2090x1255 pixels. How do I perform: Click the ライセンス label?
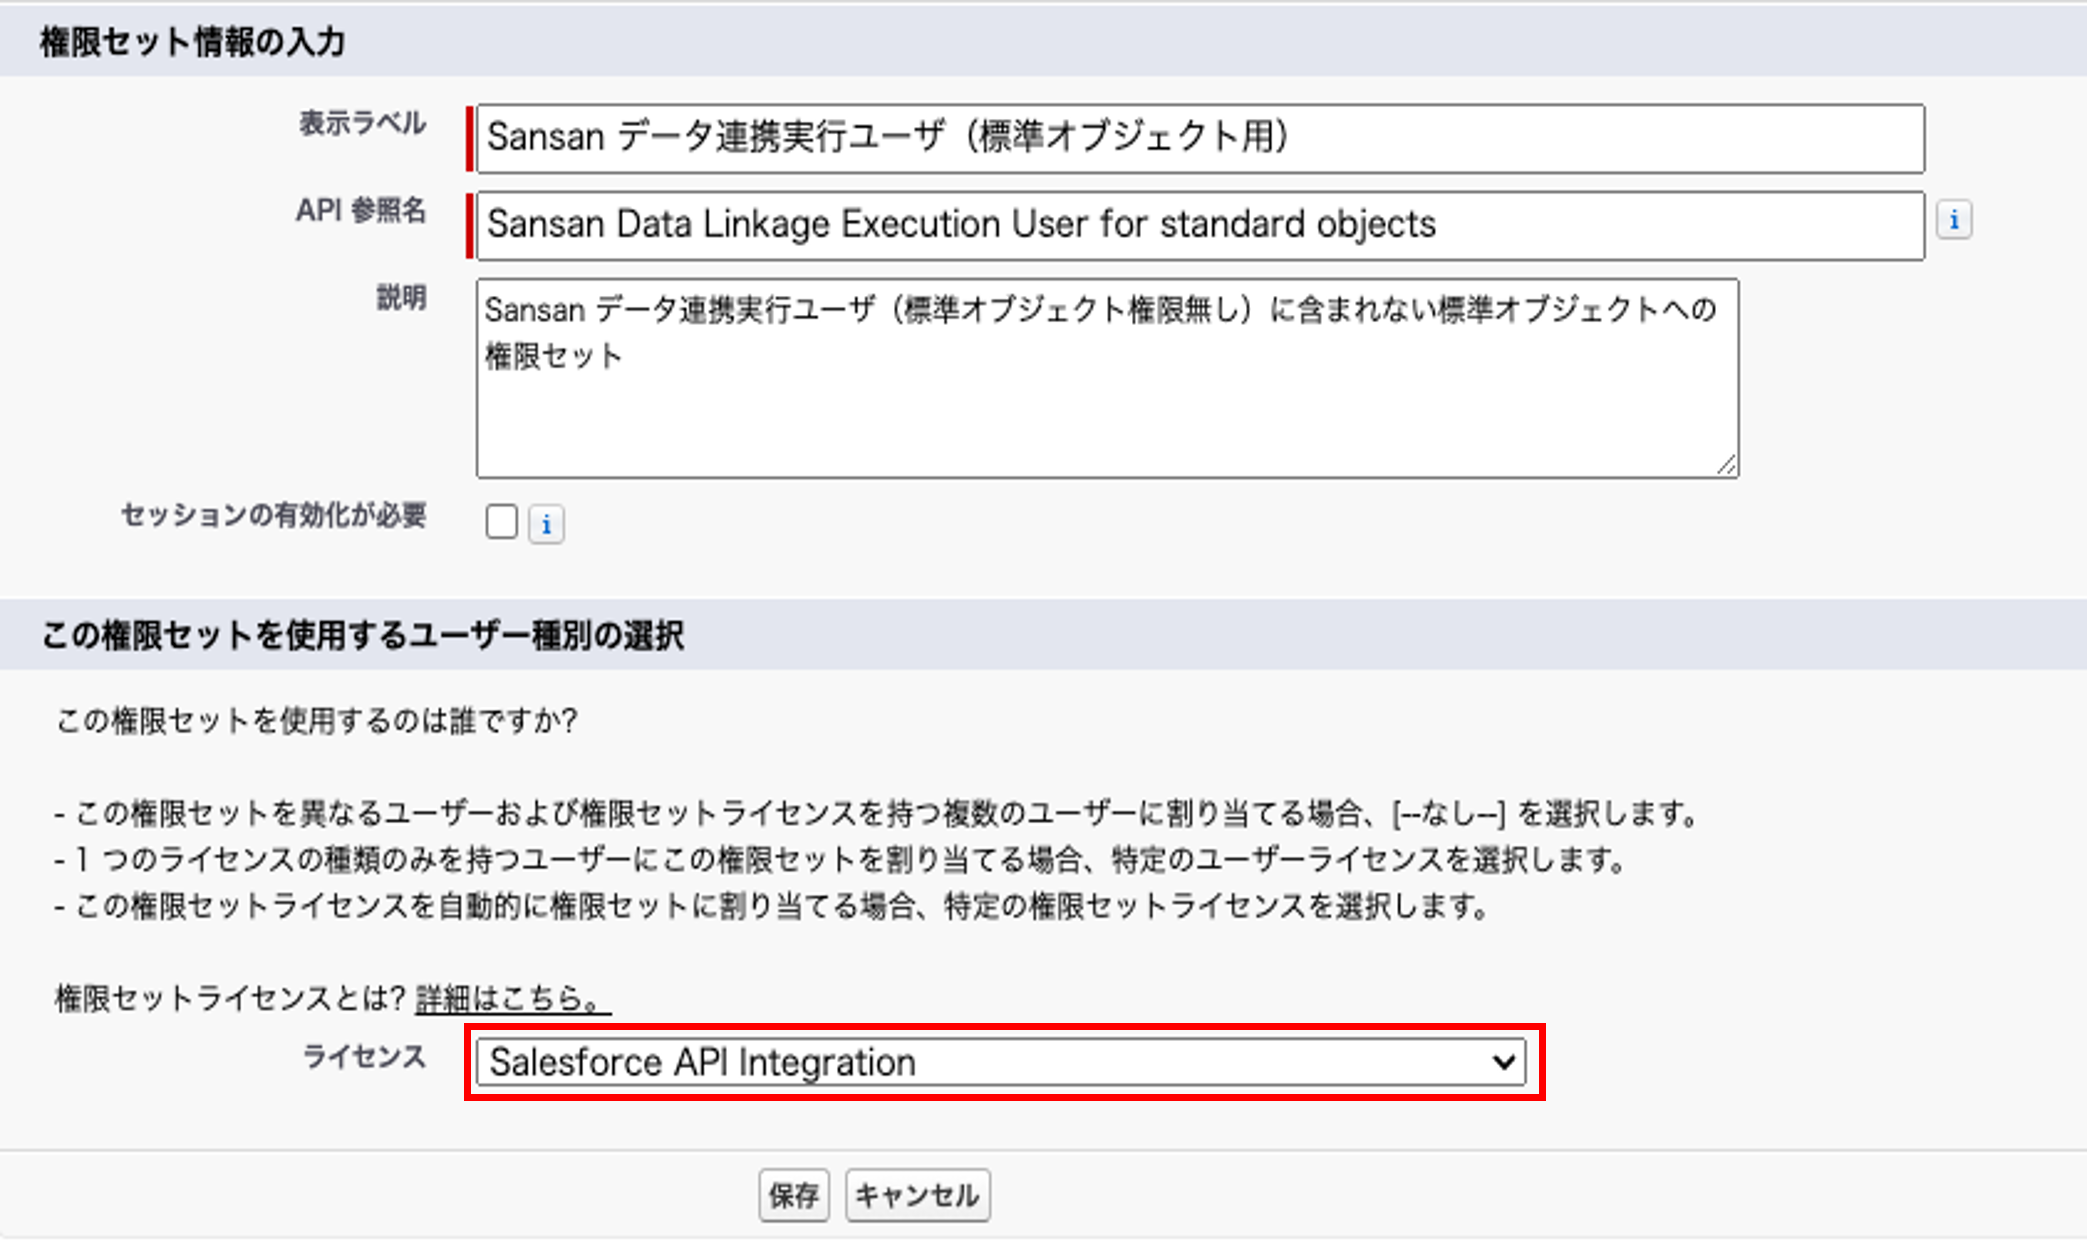364,1057
